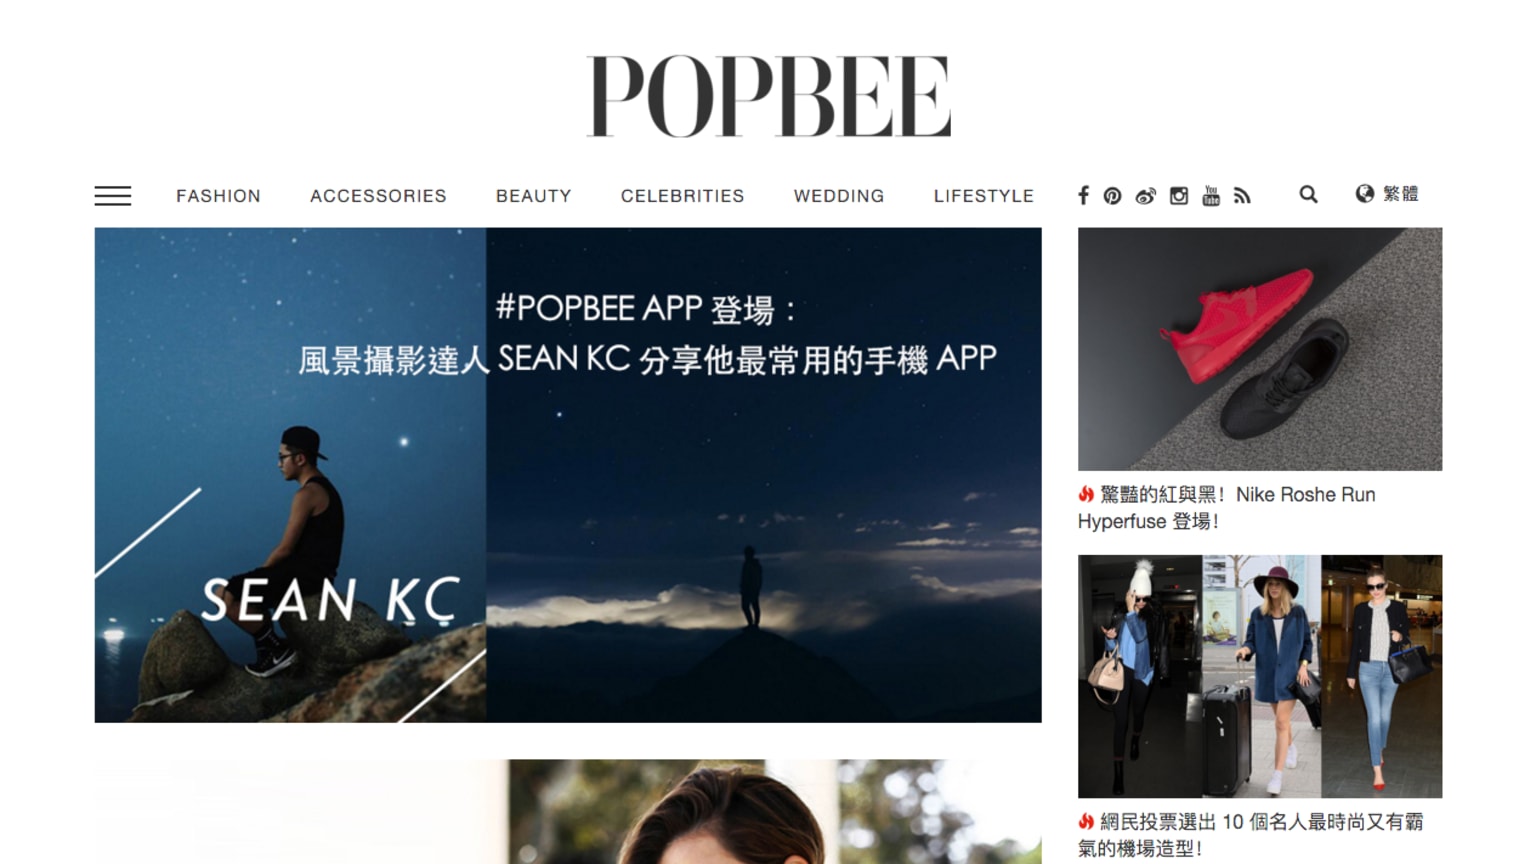Open the SEAN KC app feature banner
Viewport: 1536px width, 864px height.
(x=568, y=475)
